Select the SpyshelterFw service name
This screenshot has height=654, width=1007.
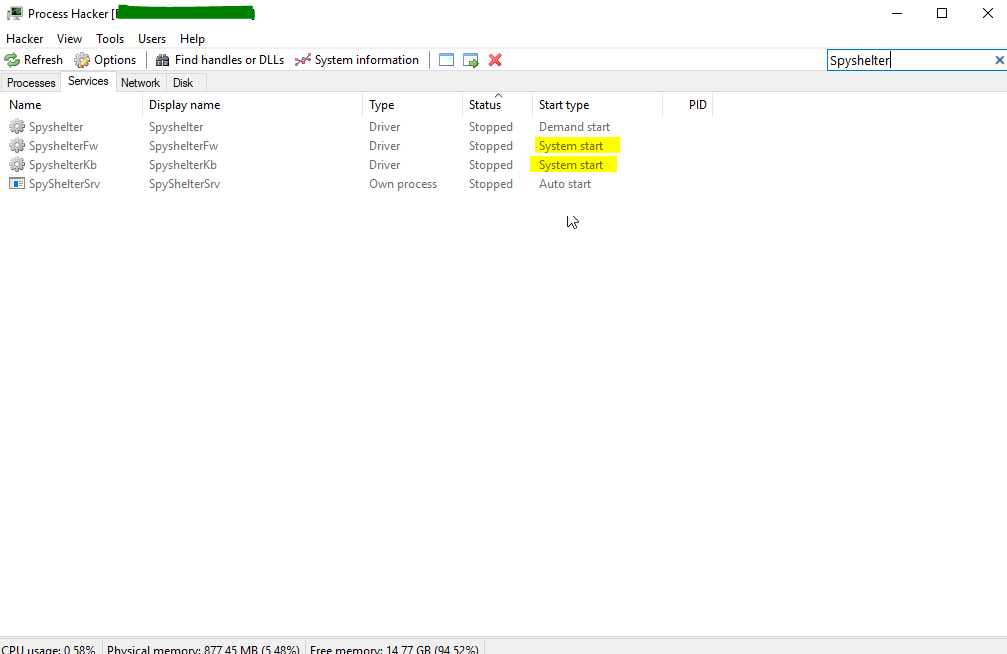point(63,146)
